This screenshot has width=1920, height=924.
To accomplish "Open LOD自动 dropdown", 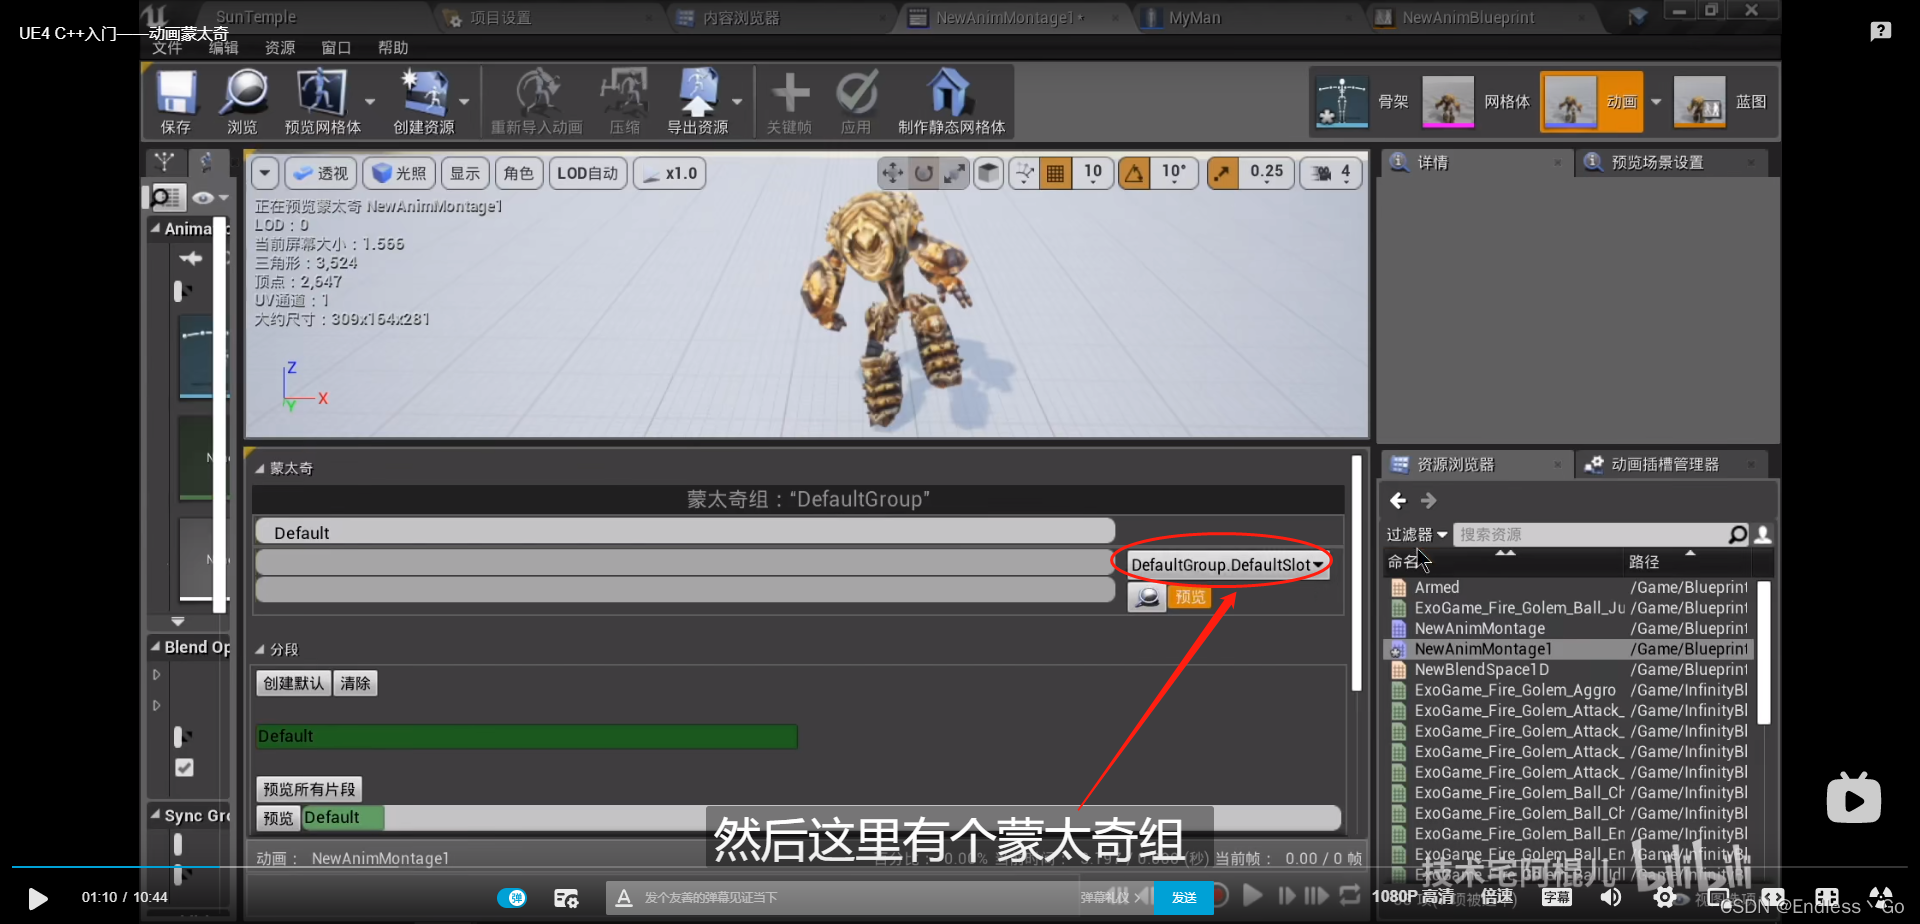I will 587,173.
